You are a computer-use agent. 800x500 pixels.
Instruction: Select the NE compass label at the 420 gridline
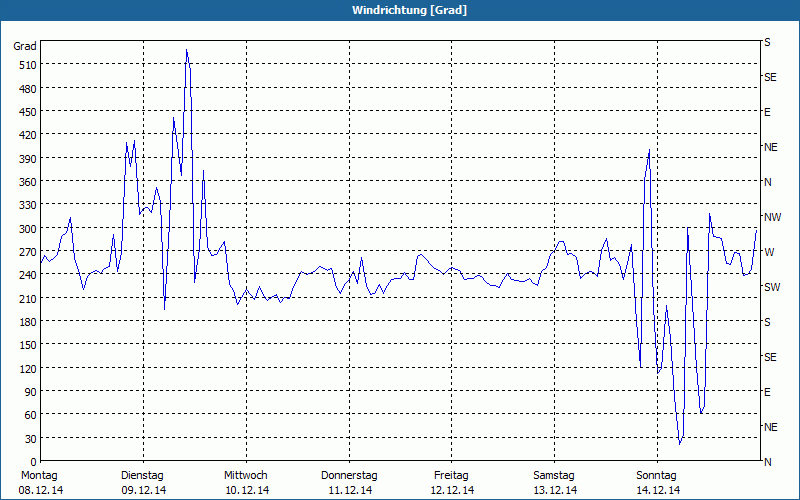tap(770, 147)
